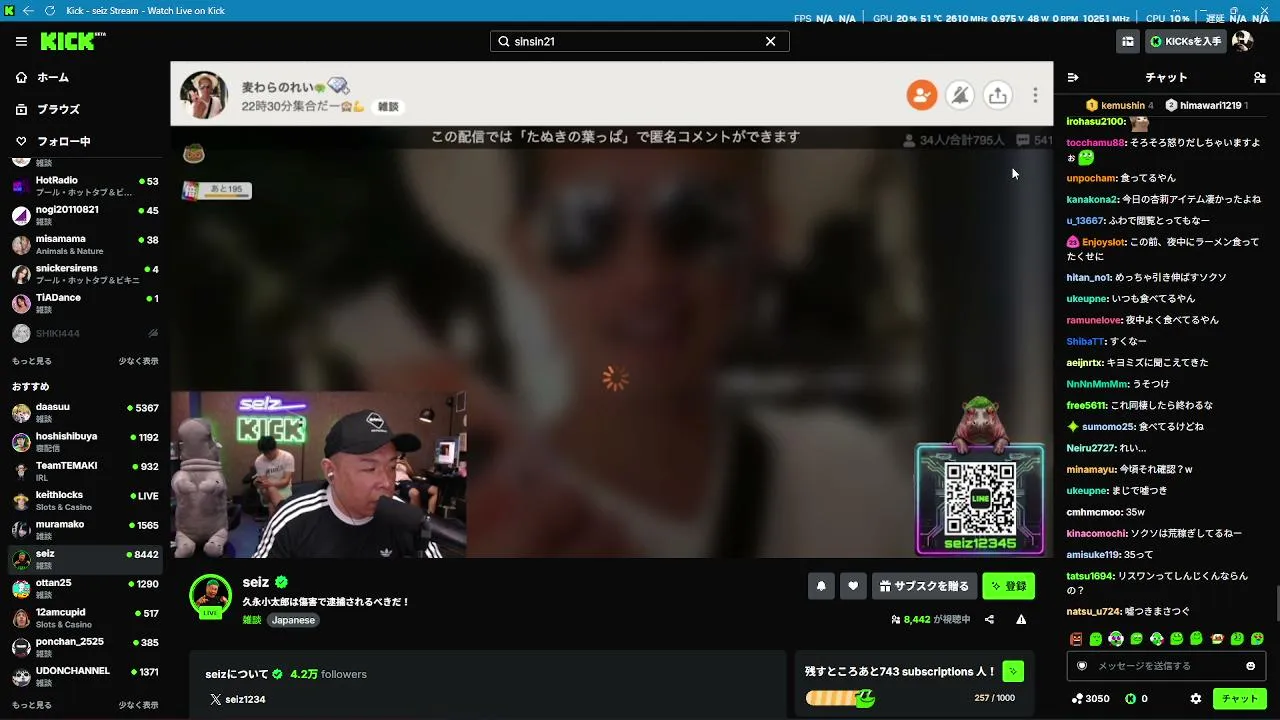Open TIADance channel in sidebar

coord(86,303)
